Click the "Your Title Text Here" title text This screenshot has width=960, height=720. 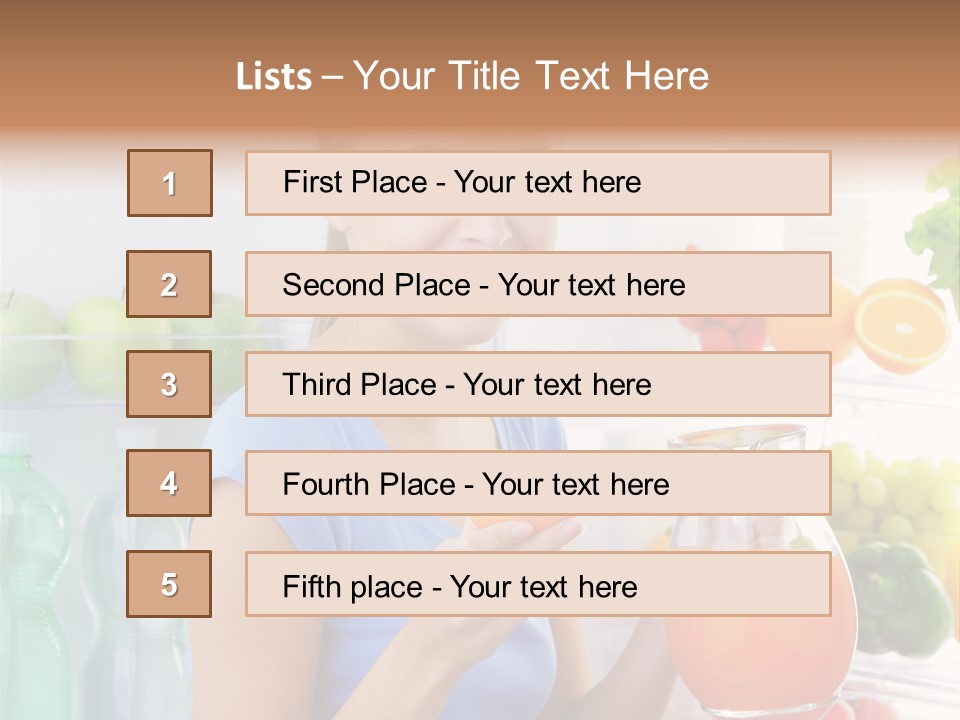(531, 76)
